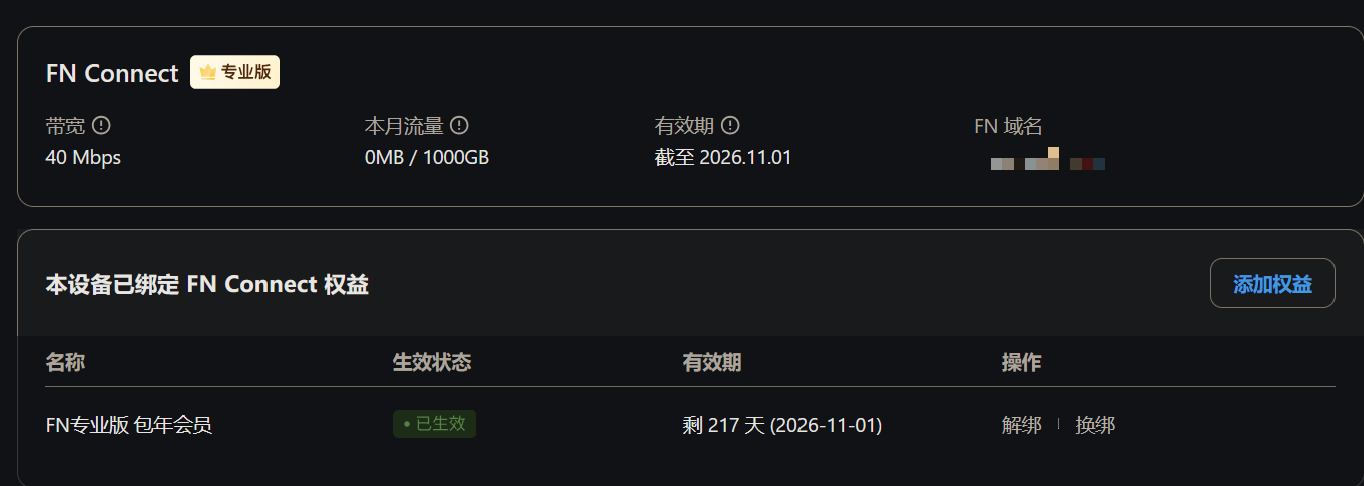Click the FN Connect title
1364x486 pixels.
click(112, 73)
